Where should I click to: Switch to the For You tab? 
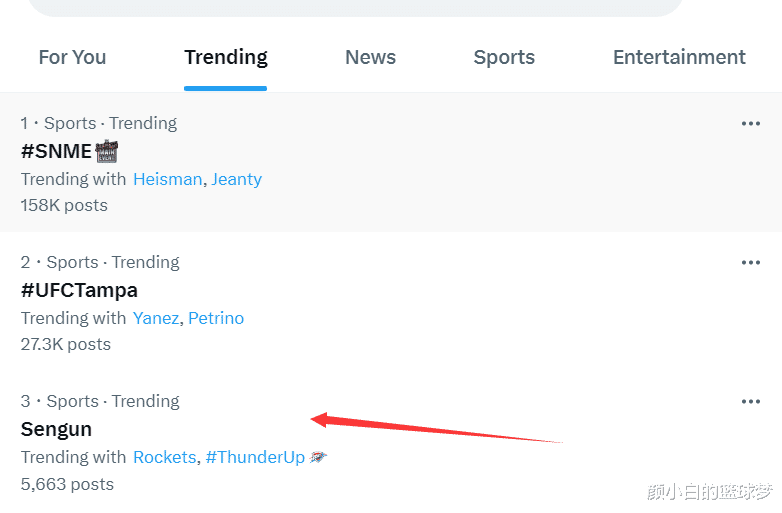(72, 57)
